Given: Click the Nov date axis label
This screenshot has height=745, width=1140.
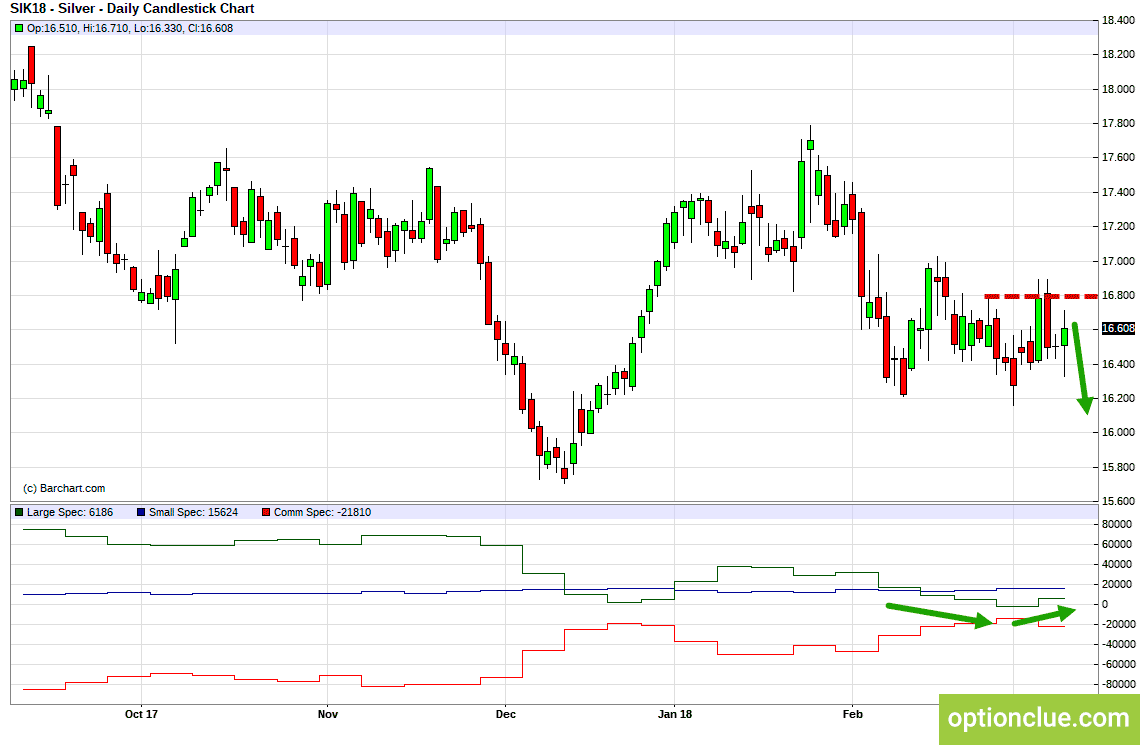Looking at the screenshot, I should 328,714.
